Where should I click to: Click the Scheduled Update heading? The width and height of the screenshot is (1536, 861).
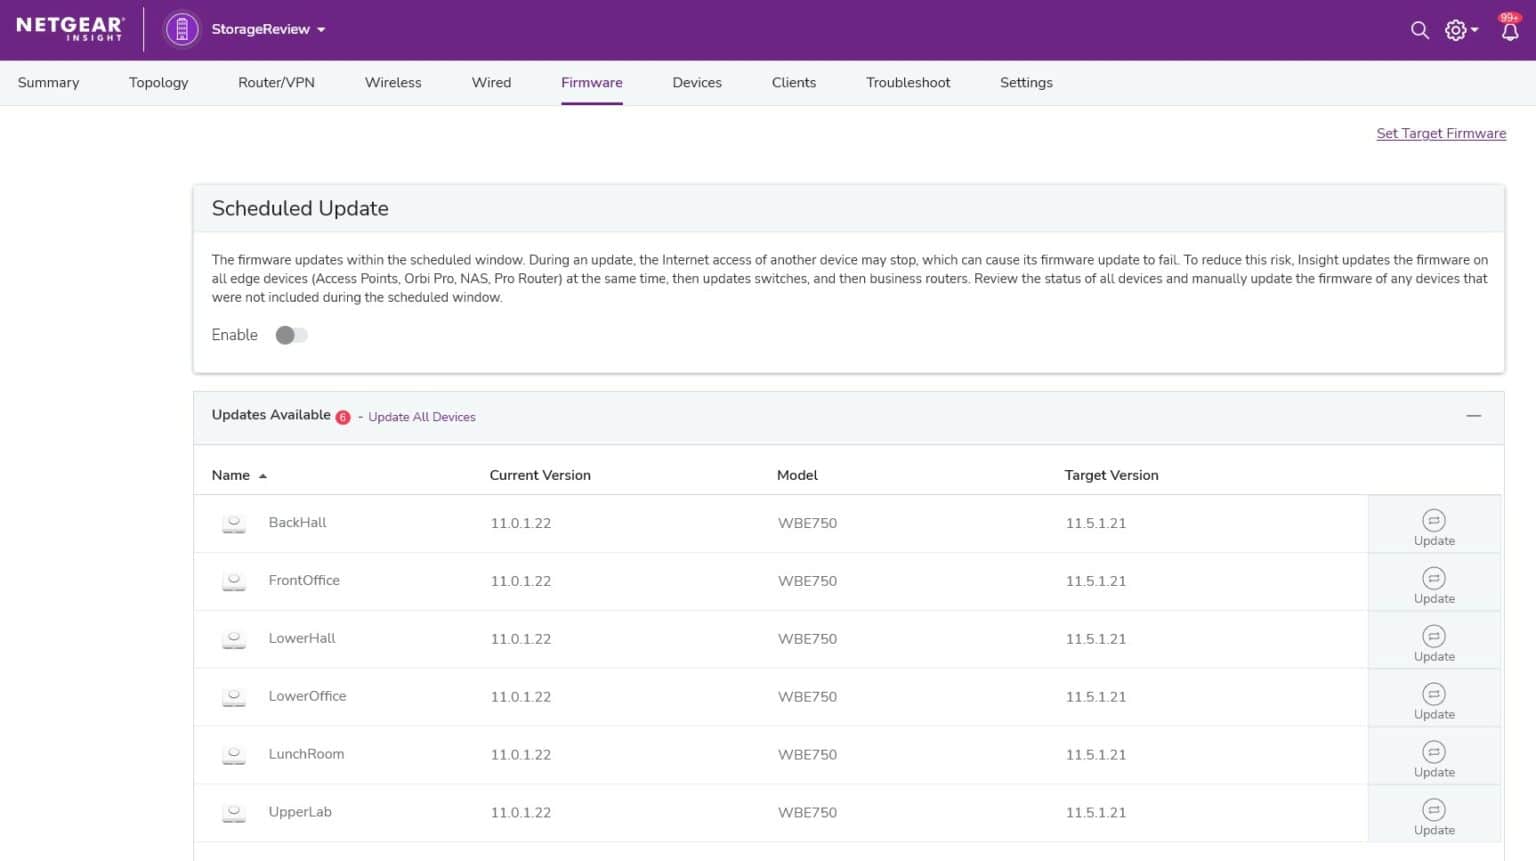[x=300, y=208]
